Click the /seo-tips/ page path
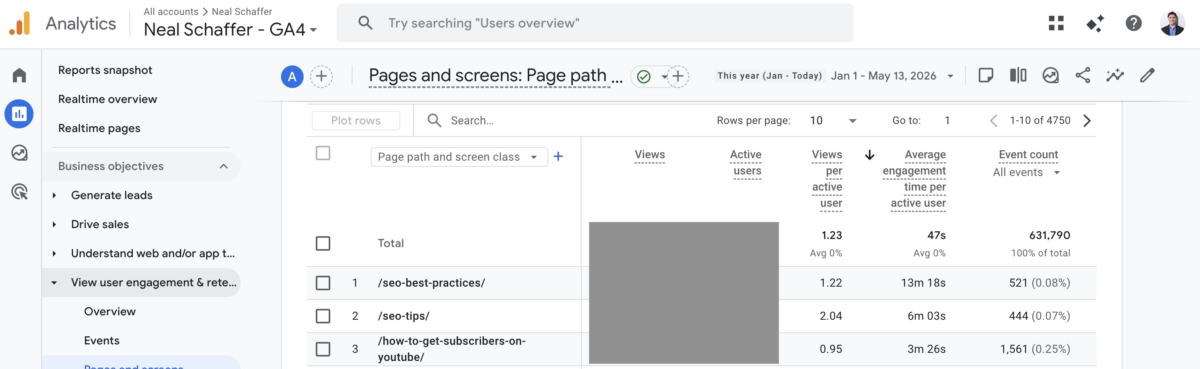This screenshot has width=1200, height=369. point(405,316)
